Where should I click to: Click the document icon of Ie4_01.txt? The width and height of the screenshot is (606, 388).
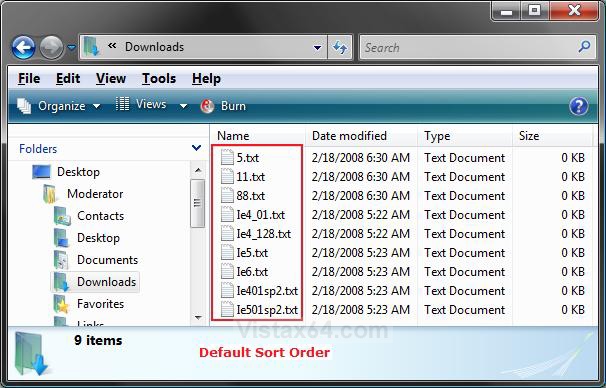click(227, 214)
